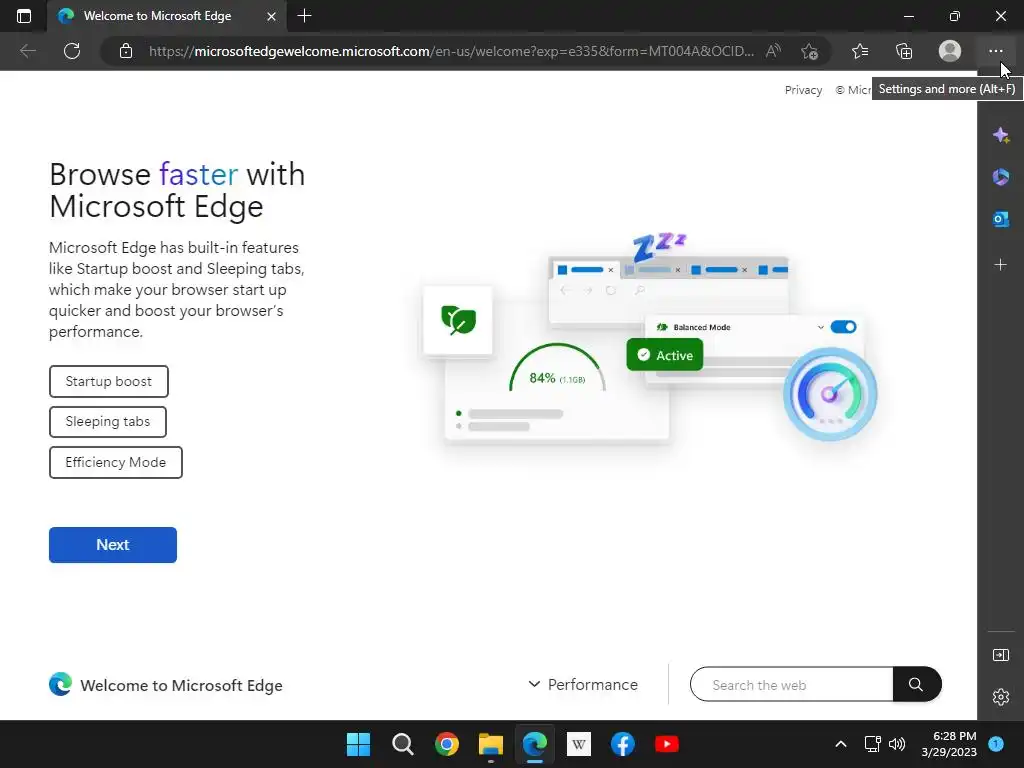Click the Active badge in illustration
This screenshot has width=1024, height=768.
(x=665, y=355)
